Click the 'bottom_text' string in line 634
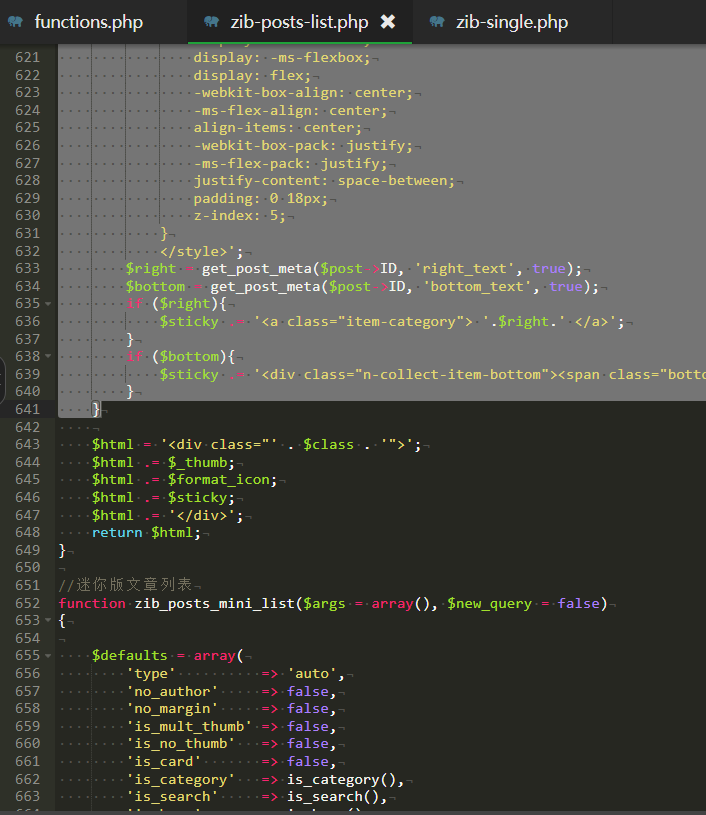Image resolution: width=706 pixels, height=815 pixels. pos(482,286)
